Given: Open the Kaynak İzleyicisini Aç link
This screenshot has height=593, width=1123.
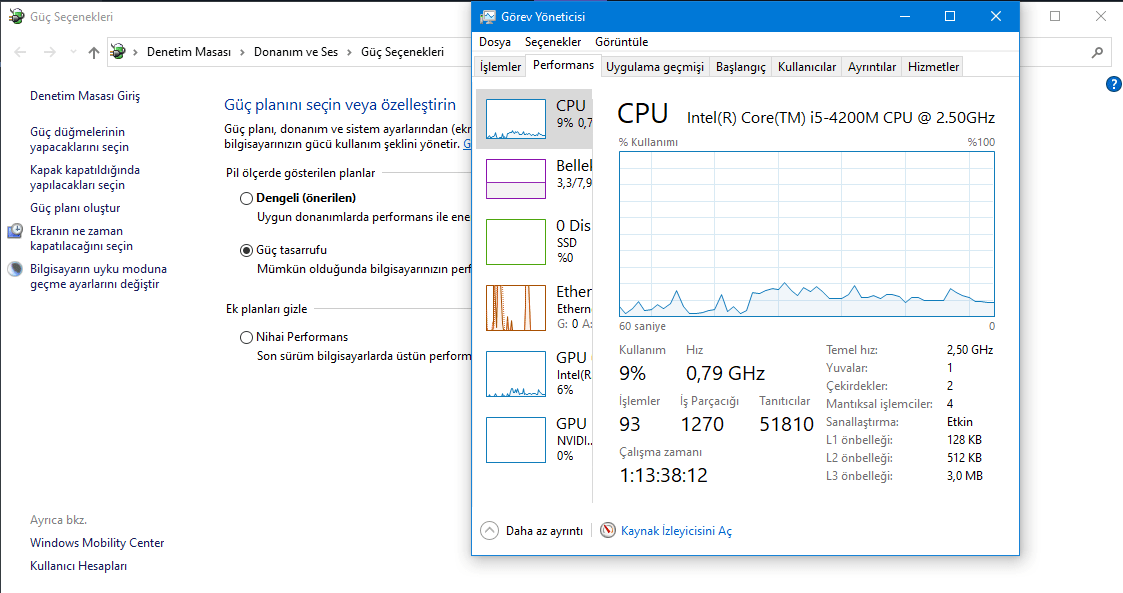Looking at the screenshot, I should click(676, 531).
